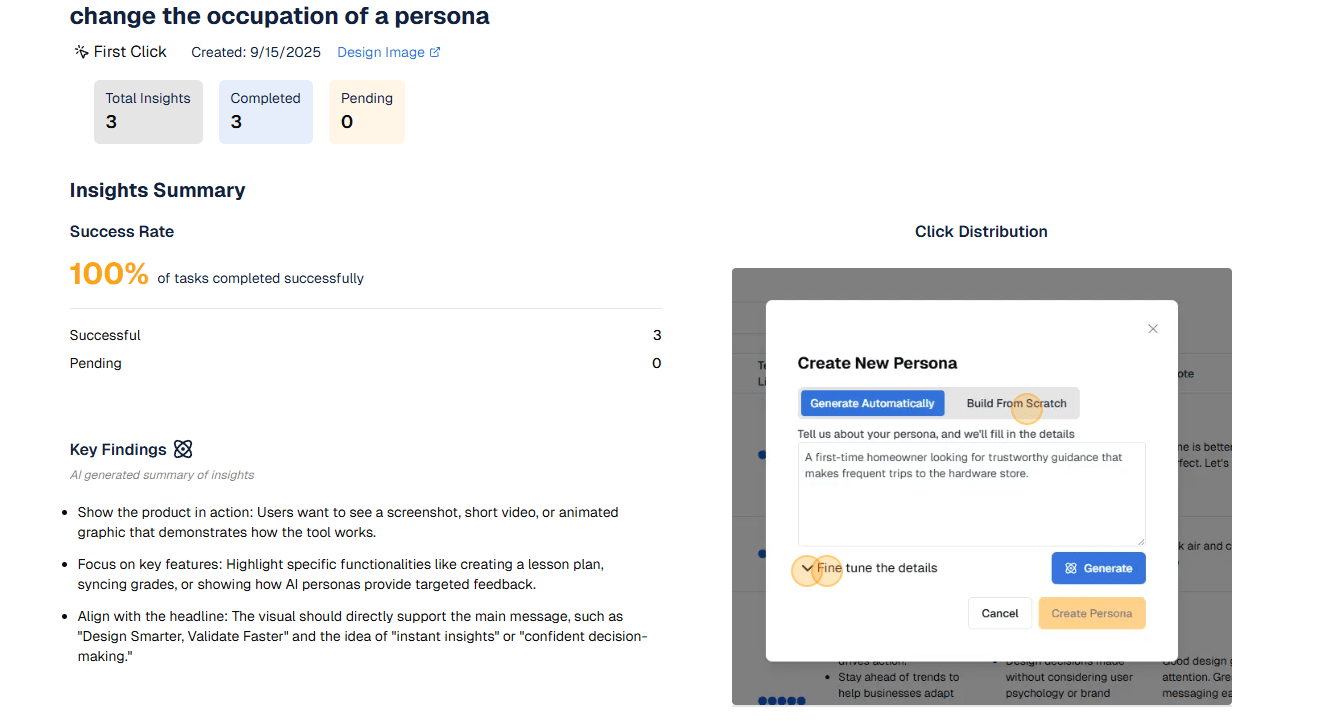The height and width of the screenshot is (723, 1325).
Task: Click the Insights Summary heading
Action: click(x=157, y=190)
